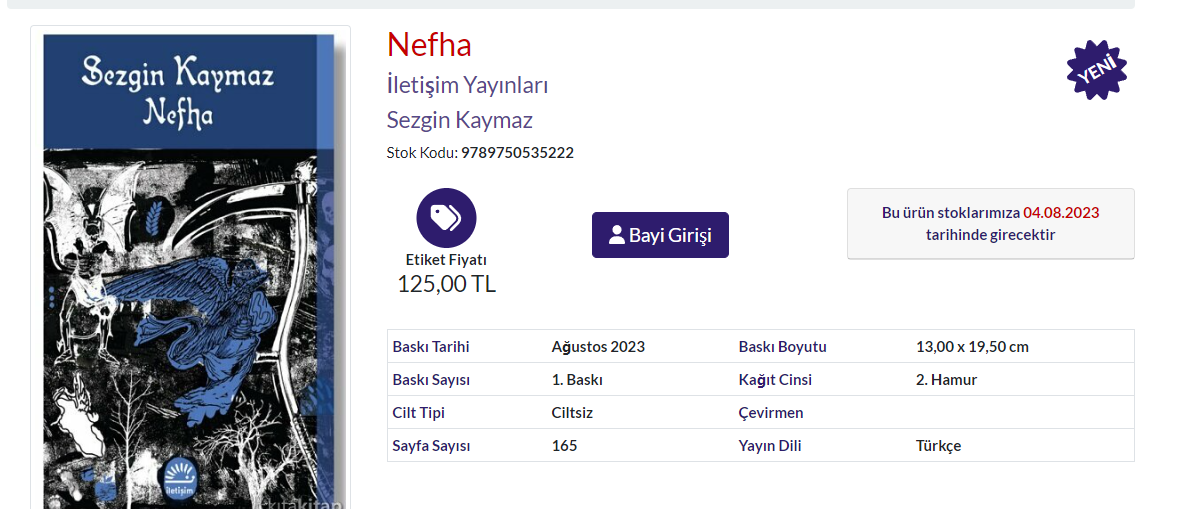Click the stock code 9789750535222
Image resolution: width=1202 pixels, height=509 pixels.
[x=517, y=153]
